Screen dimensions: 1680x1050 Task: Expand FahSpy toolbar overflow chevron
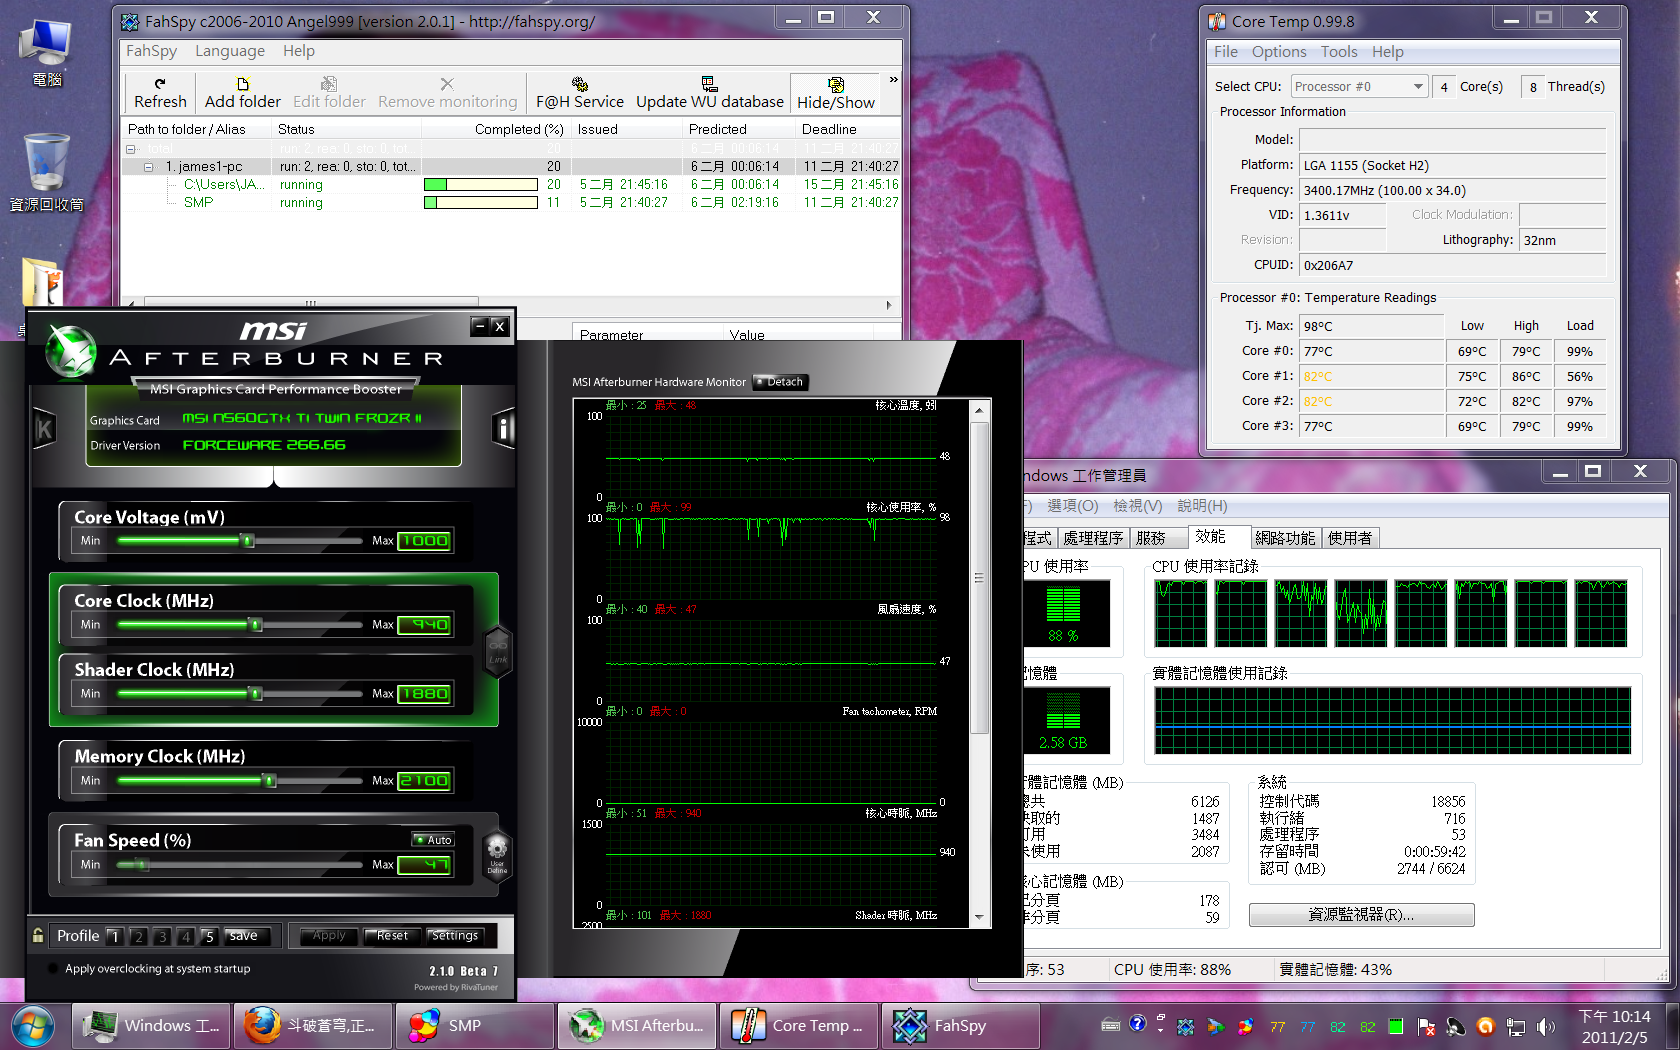pyautogui.click(x=893, y=80)
